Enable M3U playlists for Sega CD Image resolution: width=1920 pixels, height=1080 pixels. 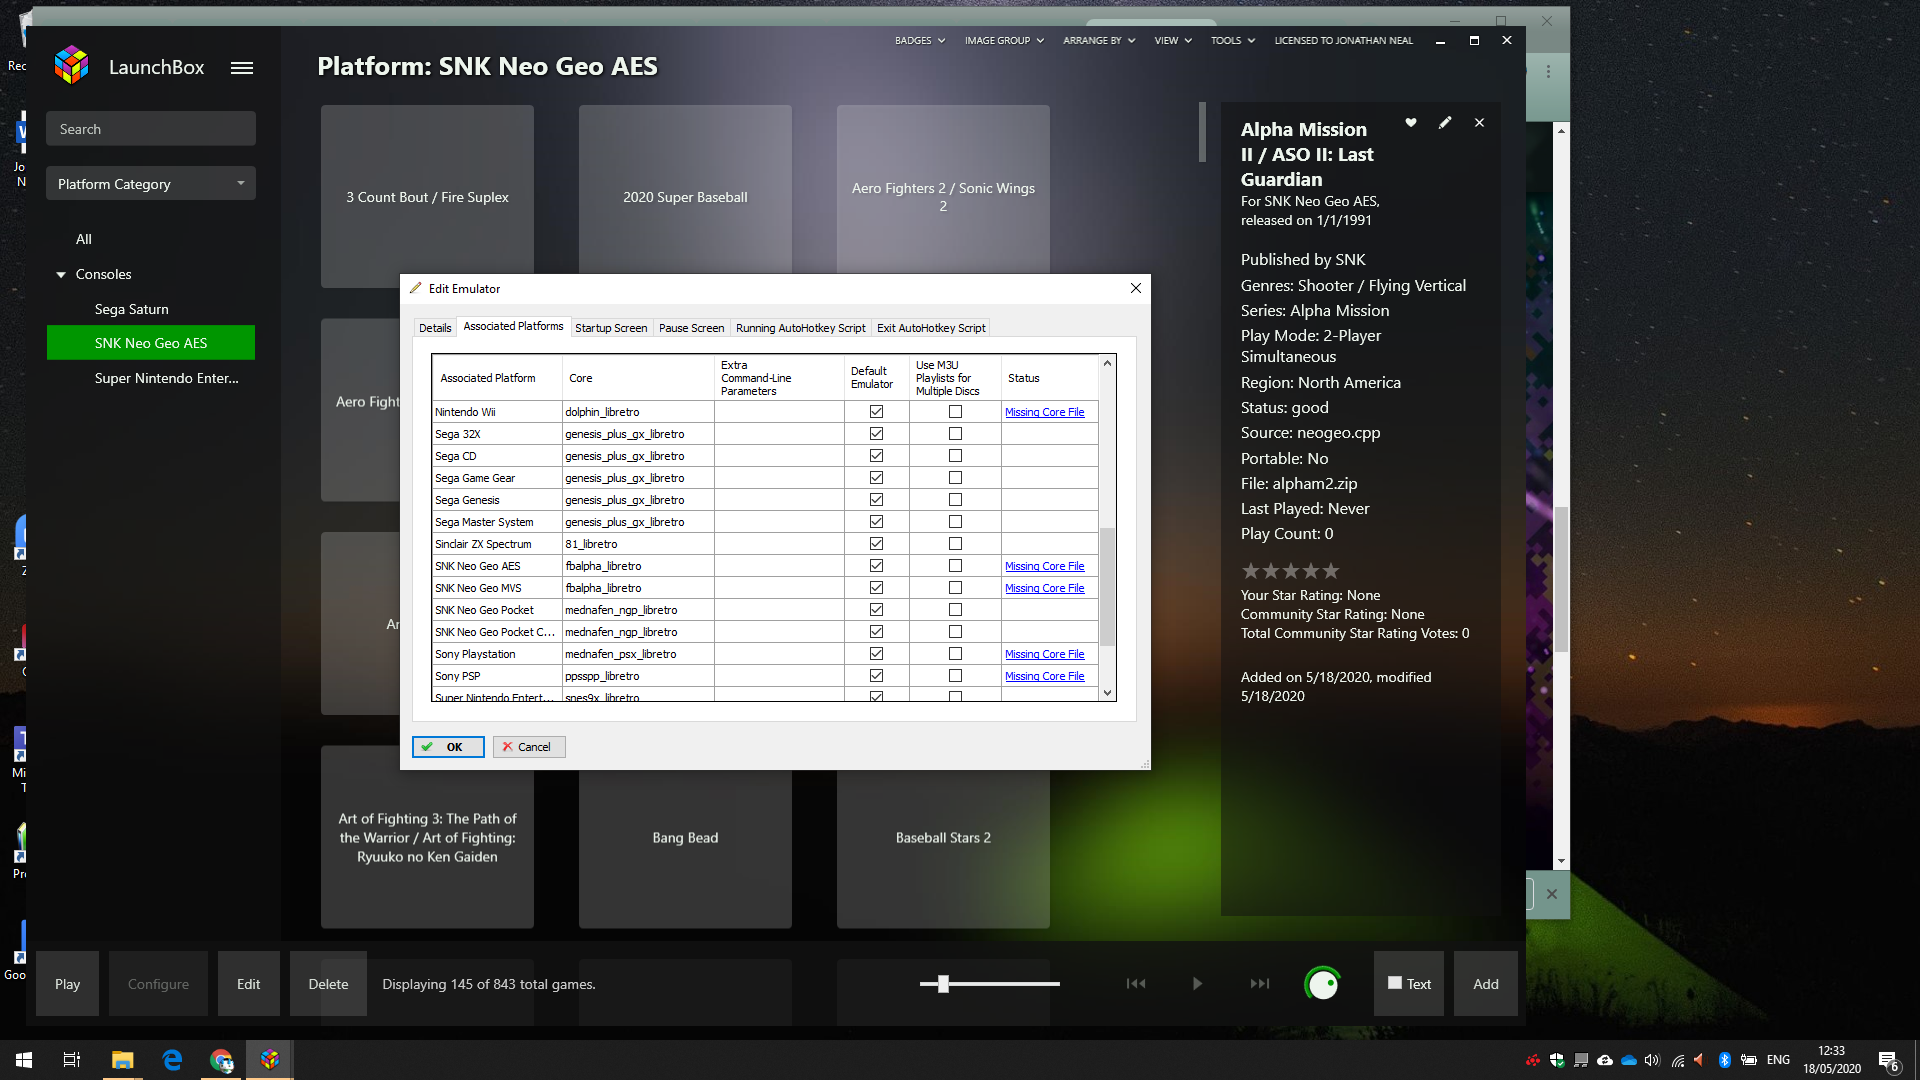pyautogui.click(x=955, y=456)
